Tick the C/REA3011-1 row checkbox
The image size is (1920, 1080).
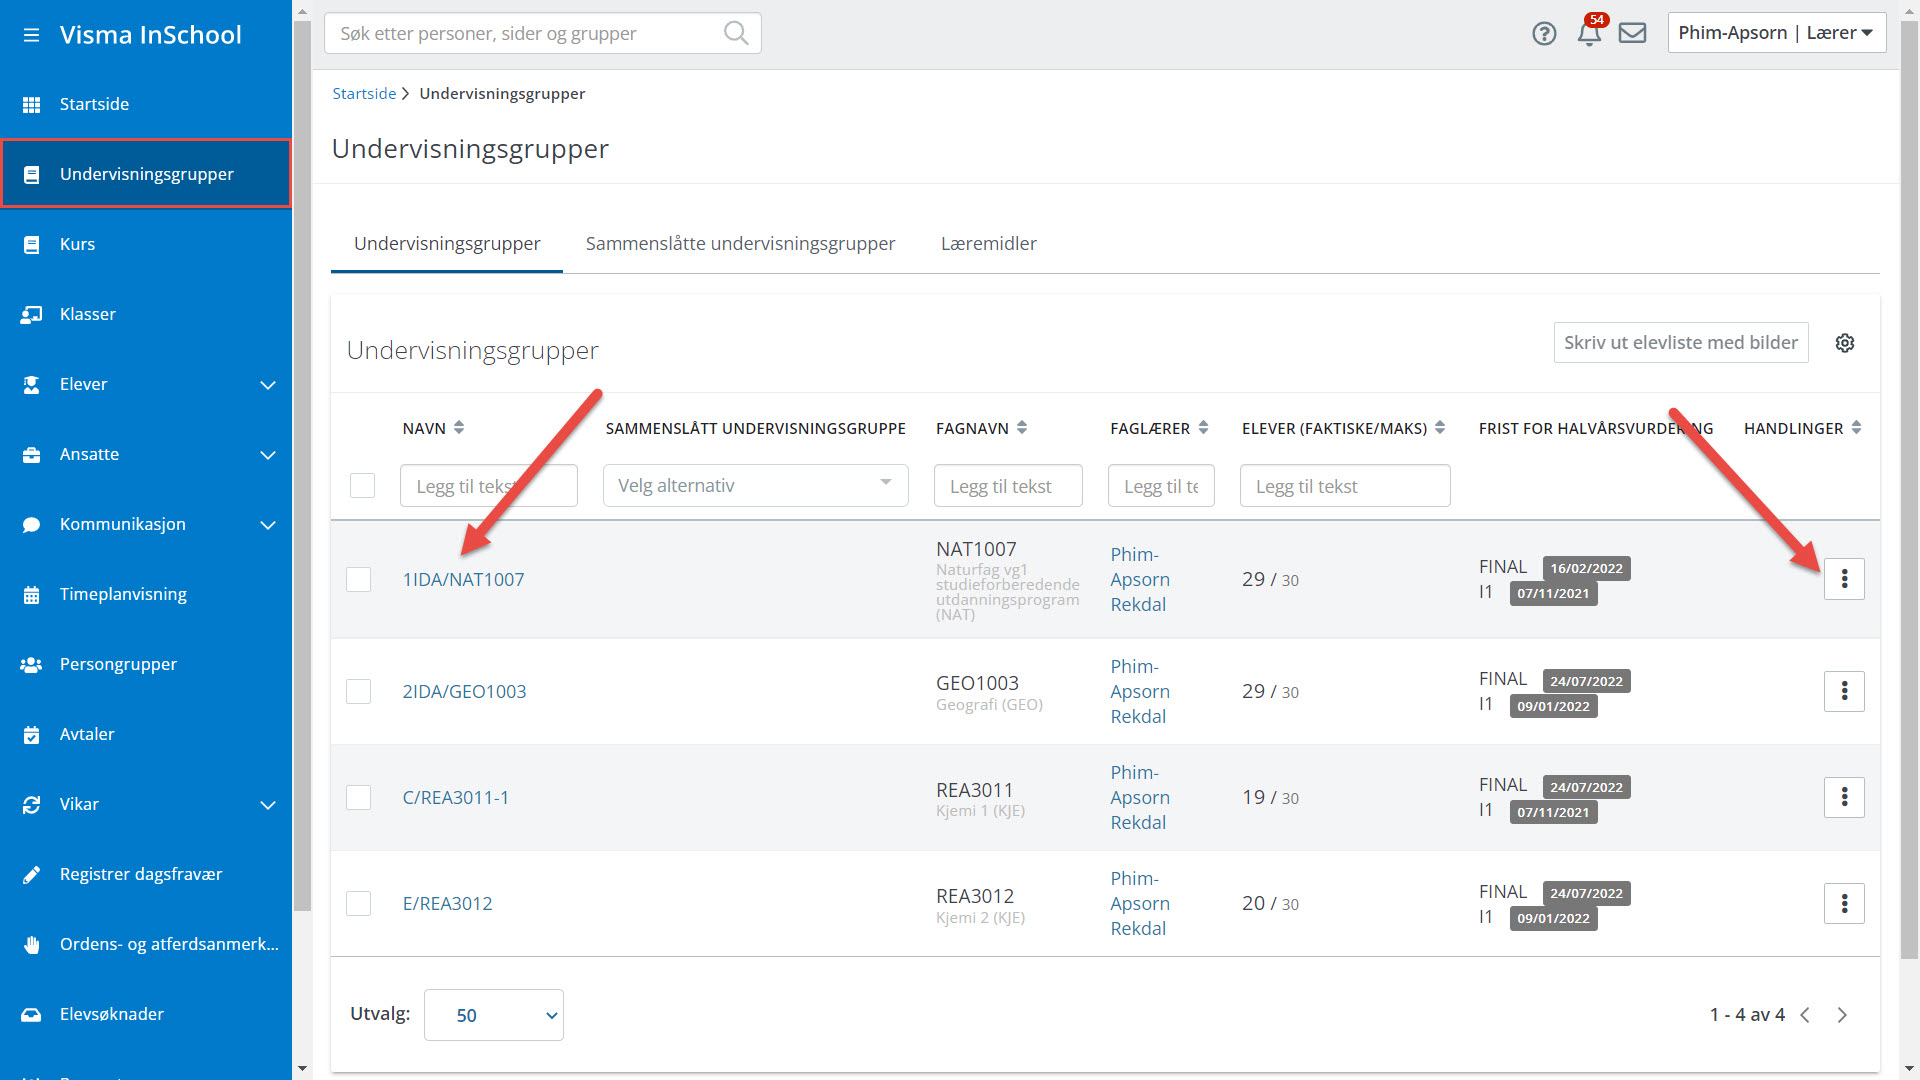click(x=359, y=798)
